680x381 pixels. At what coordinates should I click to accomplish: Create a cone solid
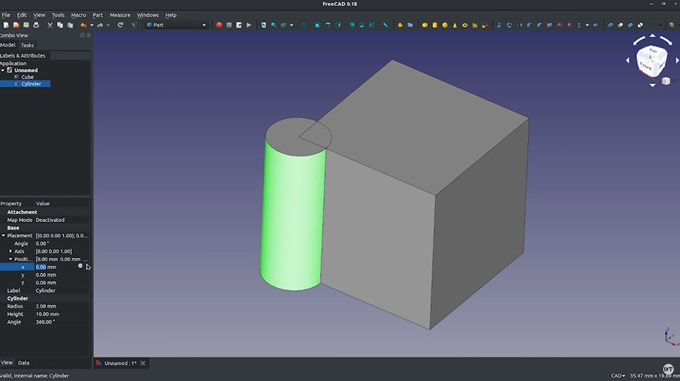(x=455, y=25)
